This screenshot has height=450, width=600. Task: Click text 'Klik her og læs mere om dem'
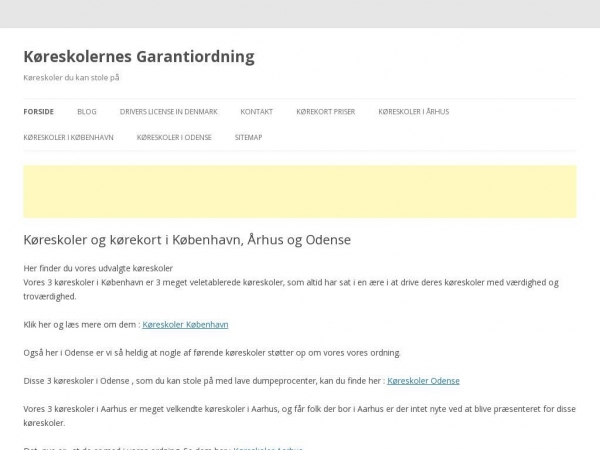click(80, 324)
